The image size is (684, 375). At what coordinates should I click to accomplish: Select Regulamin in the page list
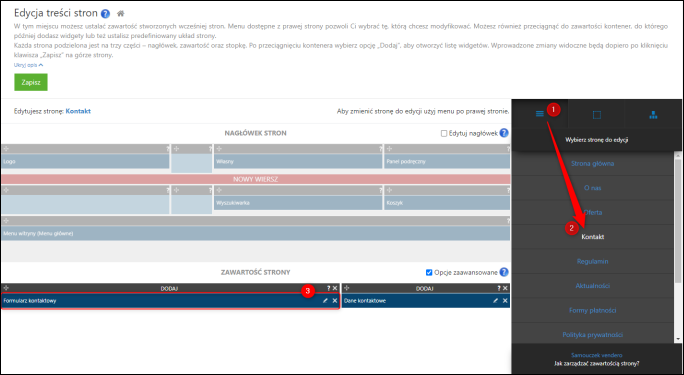[x=592, y=261]
